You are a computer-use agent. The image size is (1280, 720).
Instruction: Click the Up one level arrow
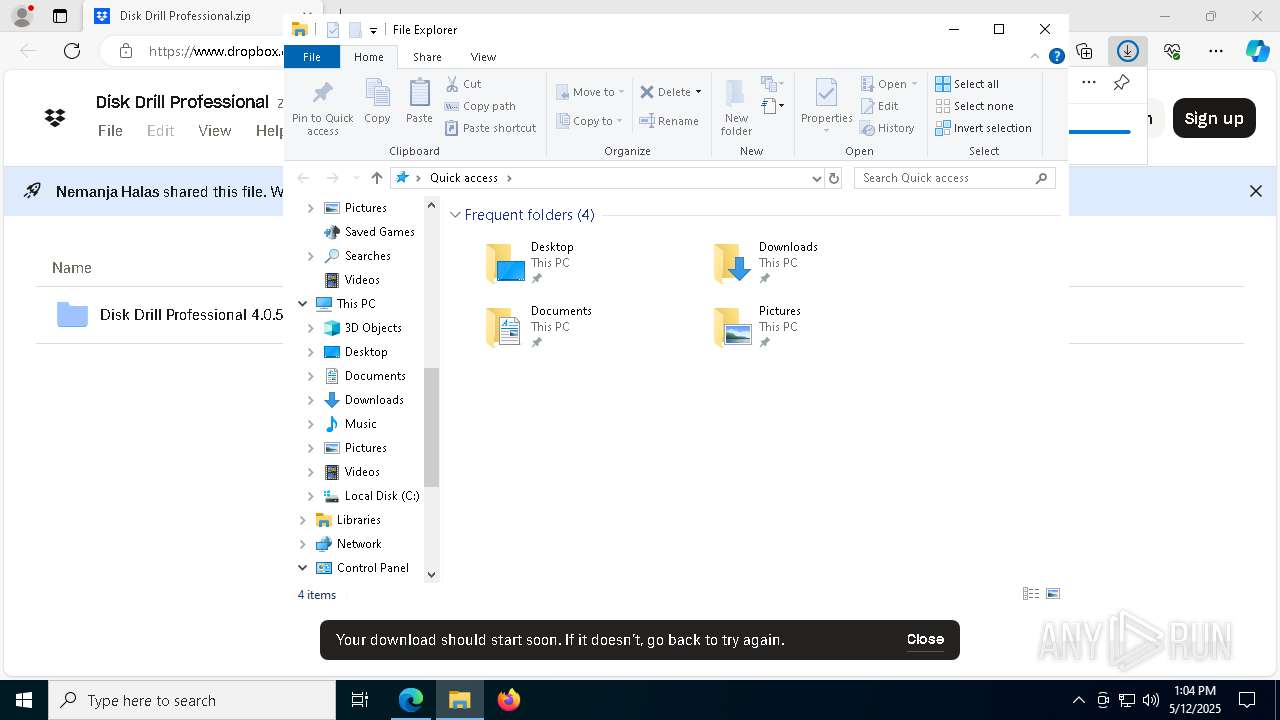376,178
